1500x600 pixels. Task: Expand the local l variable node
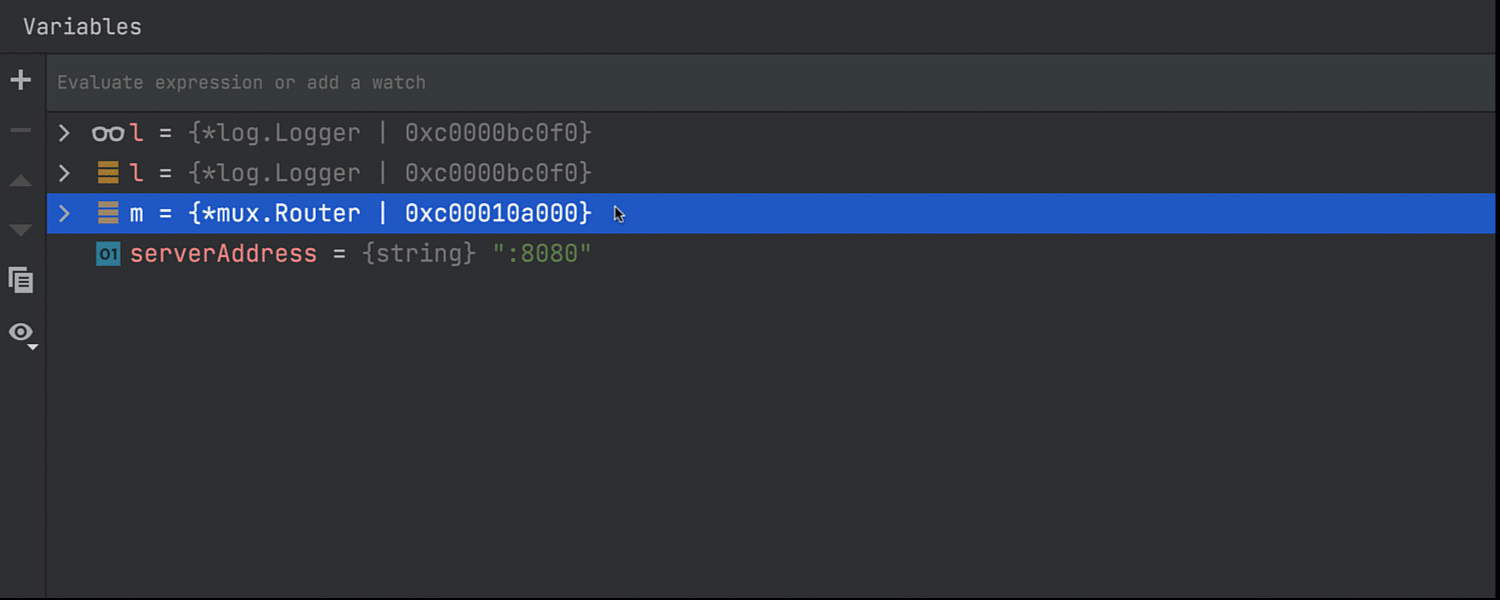pos(64,173)
